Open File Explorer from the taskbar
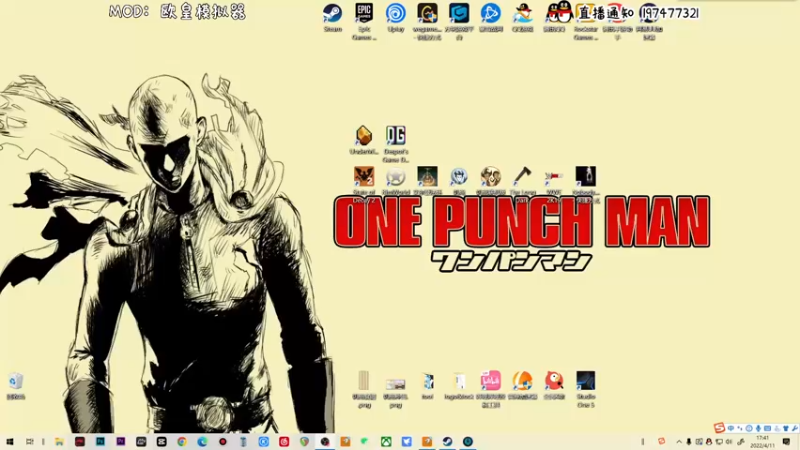This screenshot has width=800, height=450. pyautogui.click(x=59, y=442)
